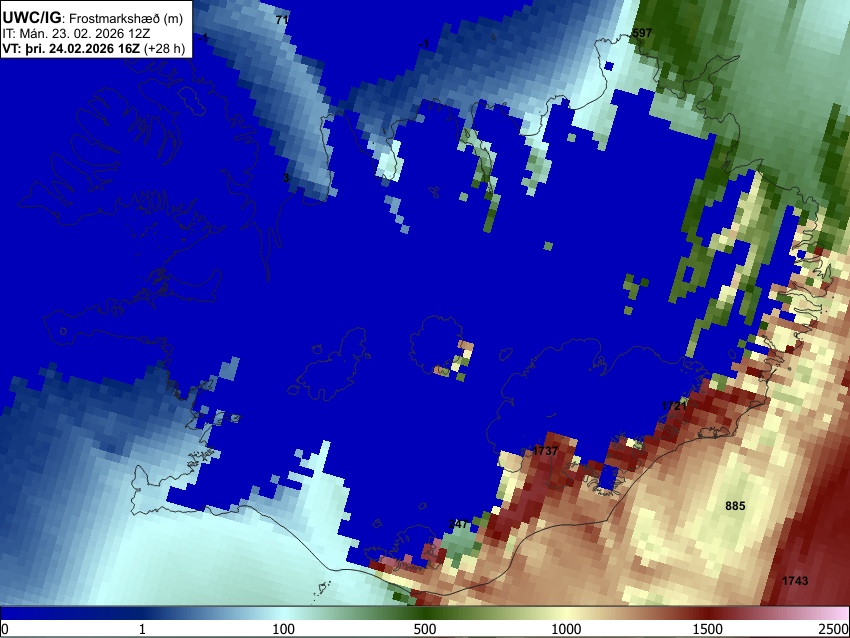
Task: Click the 0 tick on the color scale
Action: tap(5, 629)
